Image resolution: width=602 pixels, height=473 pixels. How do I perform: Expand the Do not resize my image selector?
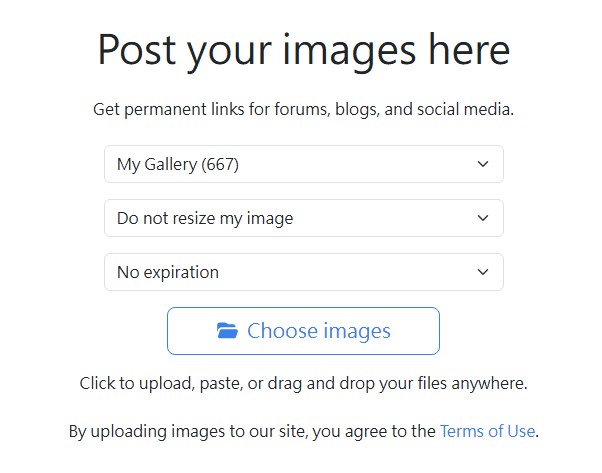(303, 218)
